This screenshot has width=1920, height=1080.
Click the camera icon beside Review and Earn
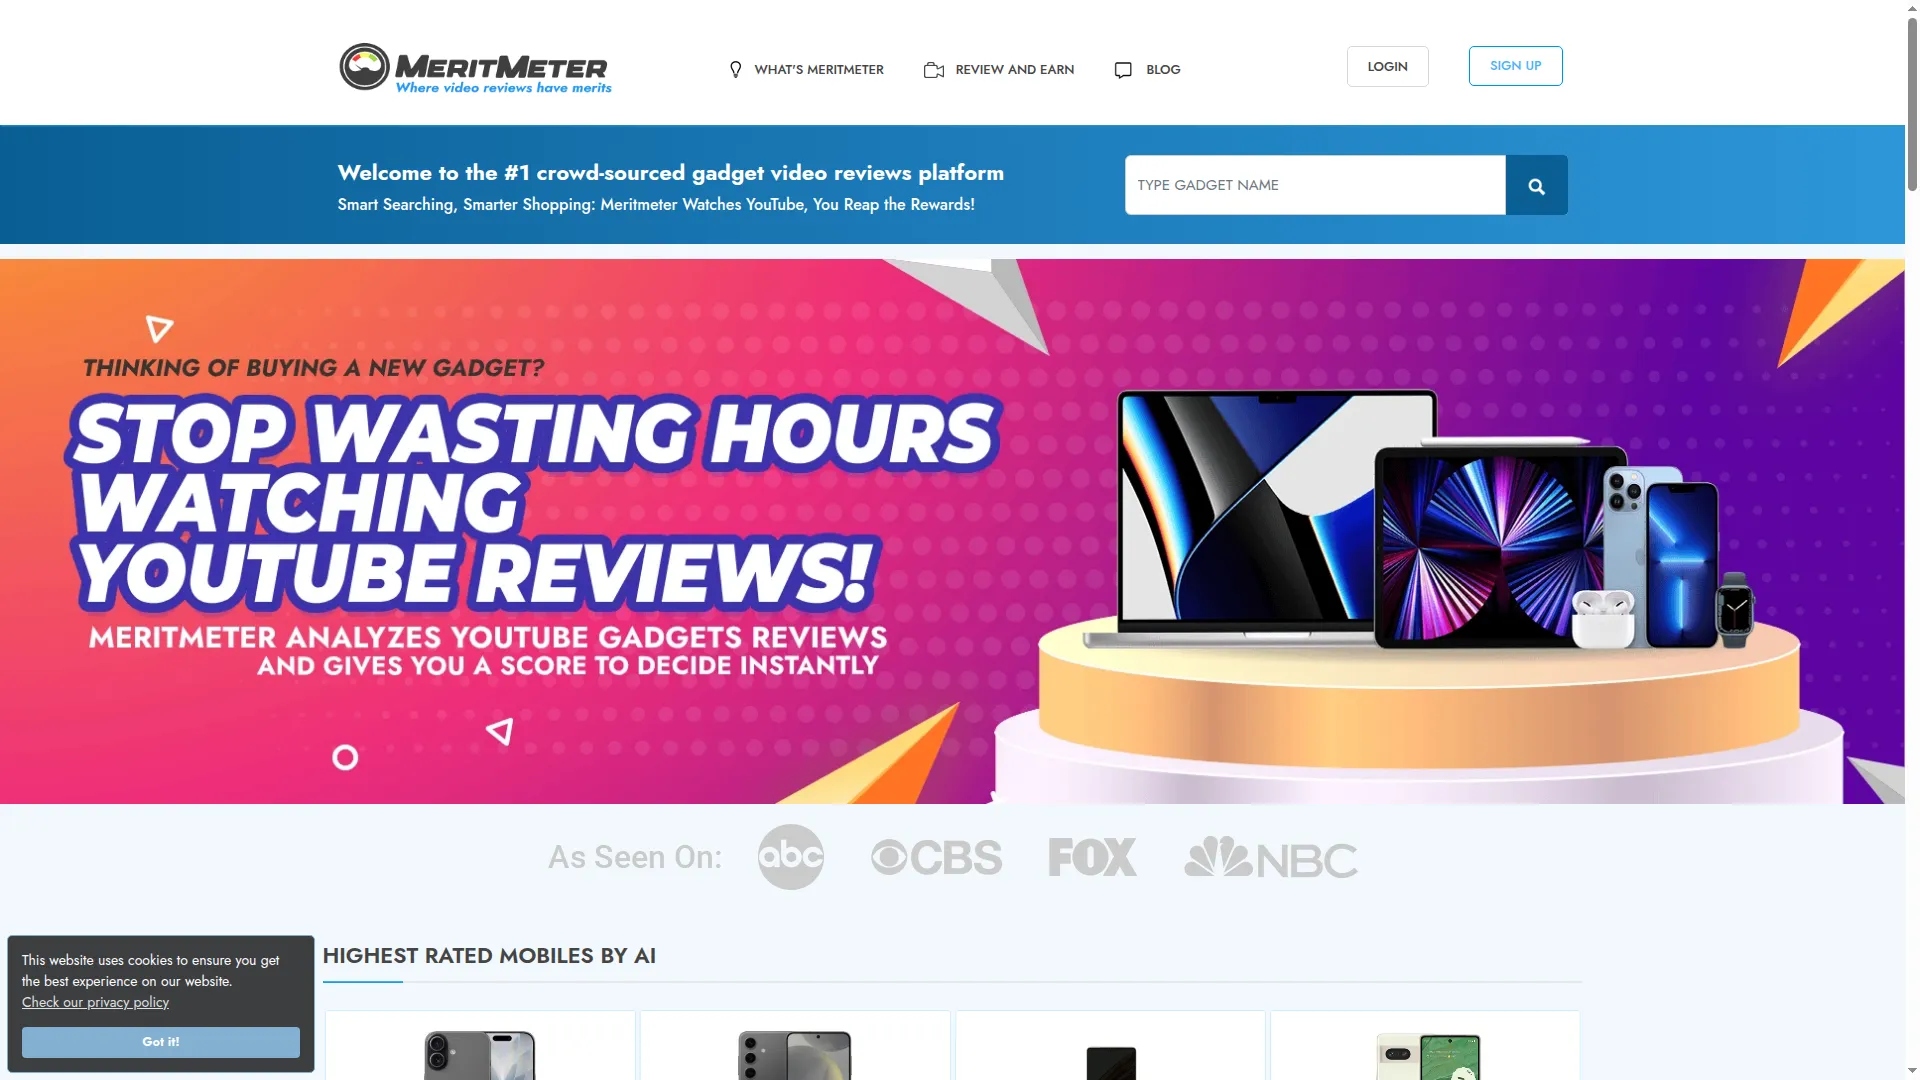click(x=934, y=70)
